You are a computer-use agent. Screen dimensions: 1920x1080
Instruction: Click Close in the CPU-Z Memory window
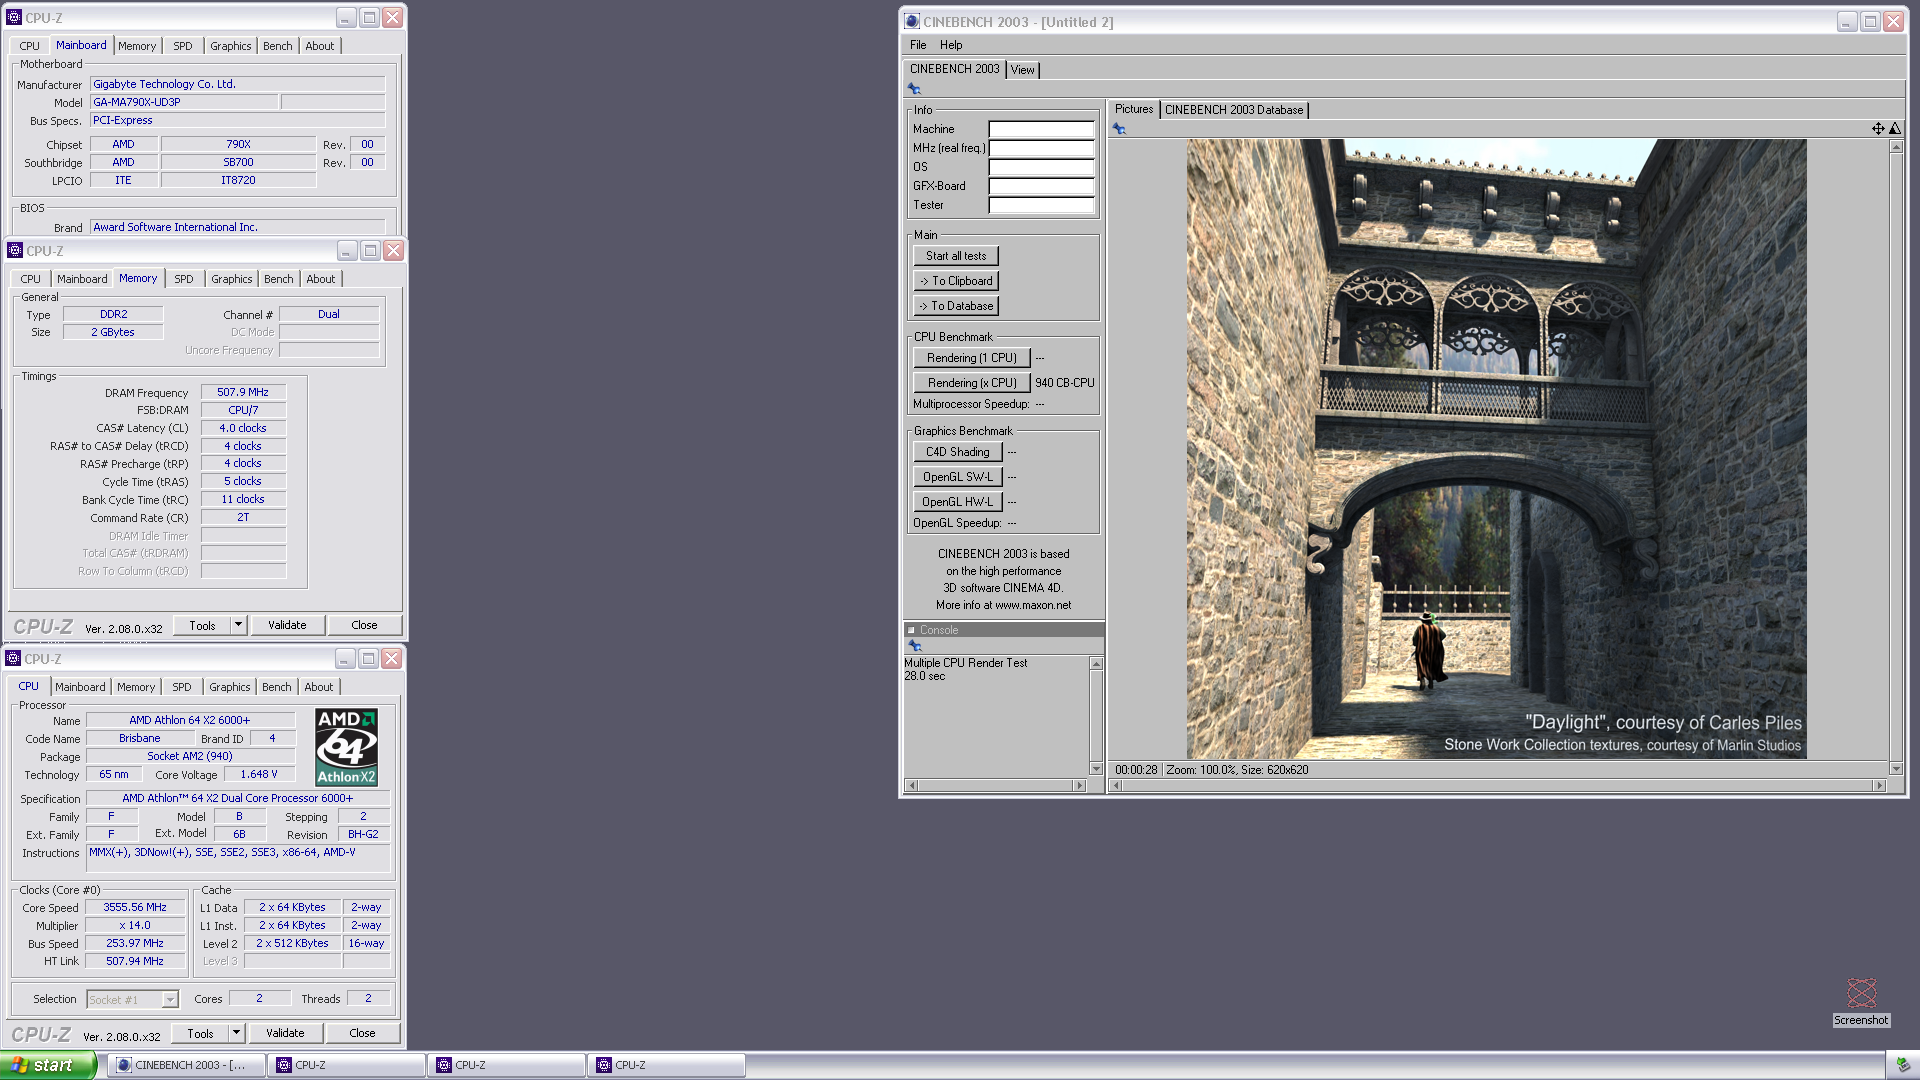click(364, 625)
